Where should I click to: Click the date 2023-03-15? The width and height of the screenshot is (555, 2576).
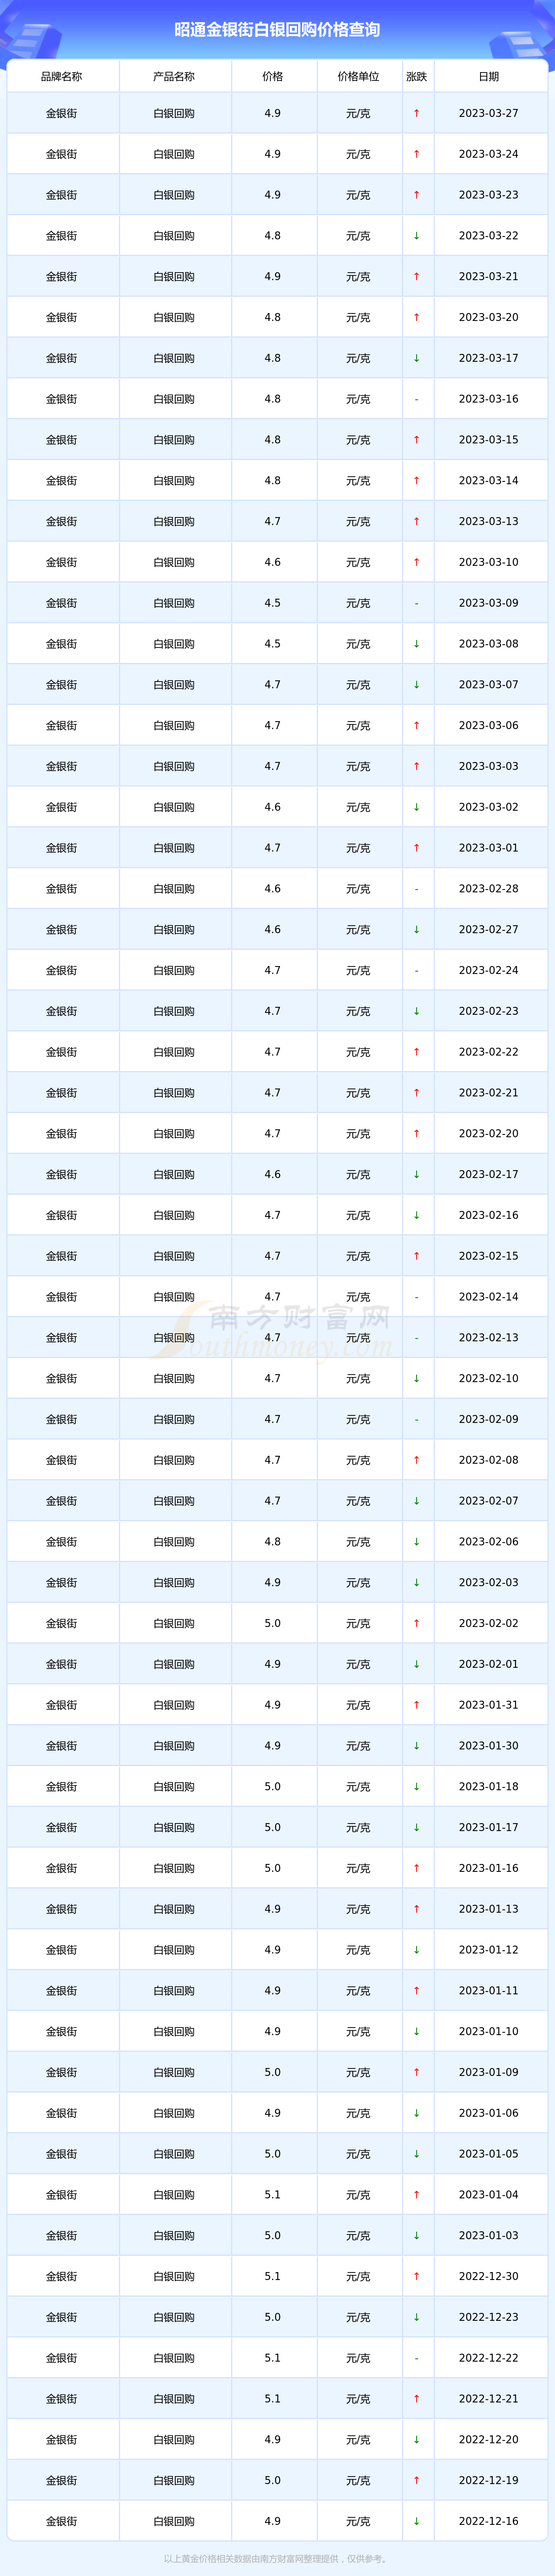pos(489,440)
